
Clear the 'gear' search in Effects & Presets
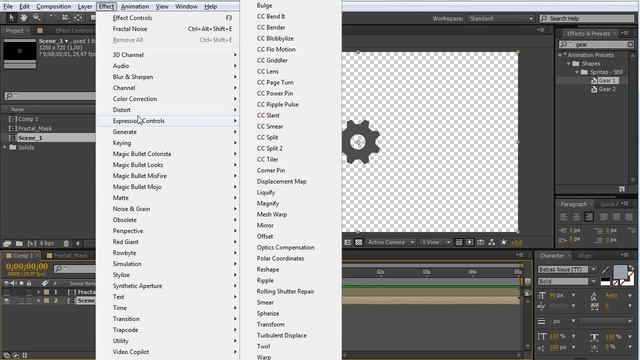pos(630,44)
